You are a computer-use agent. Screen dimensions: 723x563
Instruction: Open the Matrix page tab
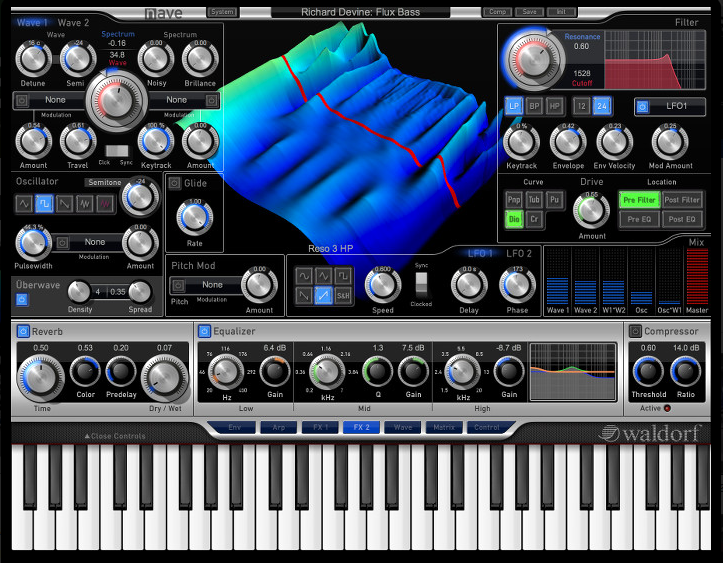point(441,427)
